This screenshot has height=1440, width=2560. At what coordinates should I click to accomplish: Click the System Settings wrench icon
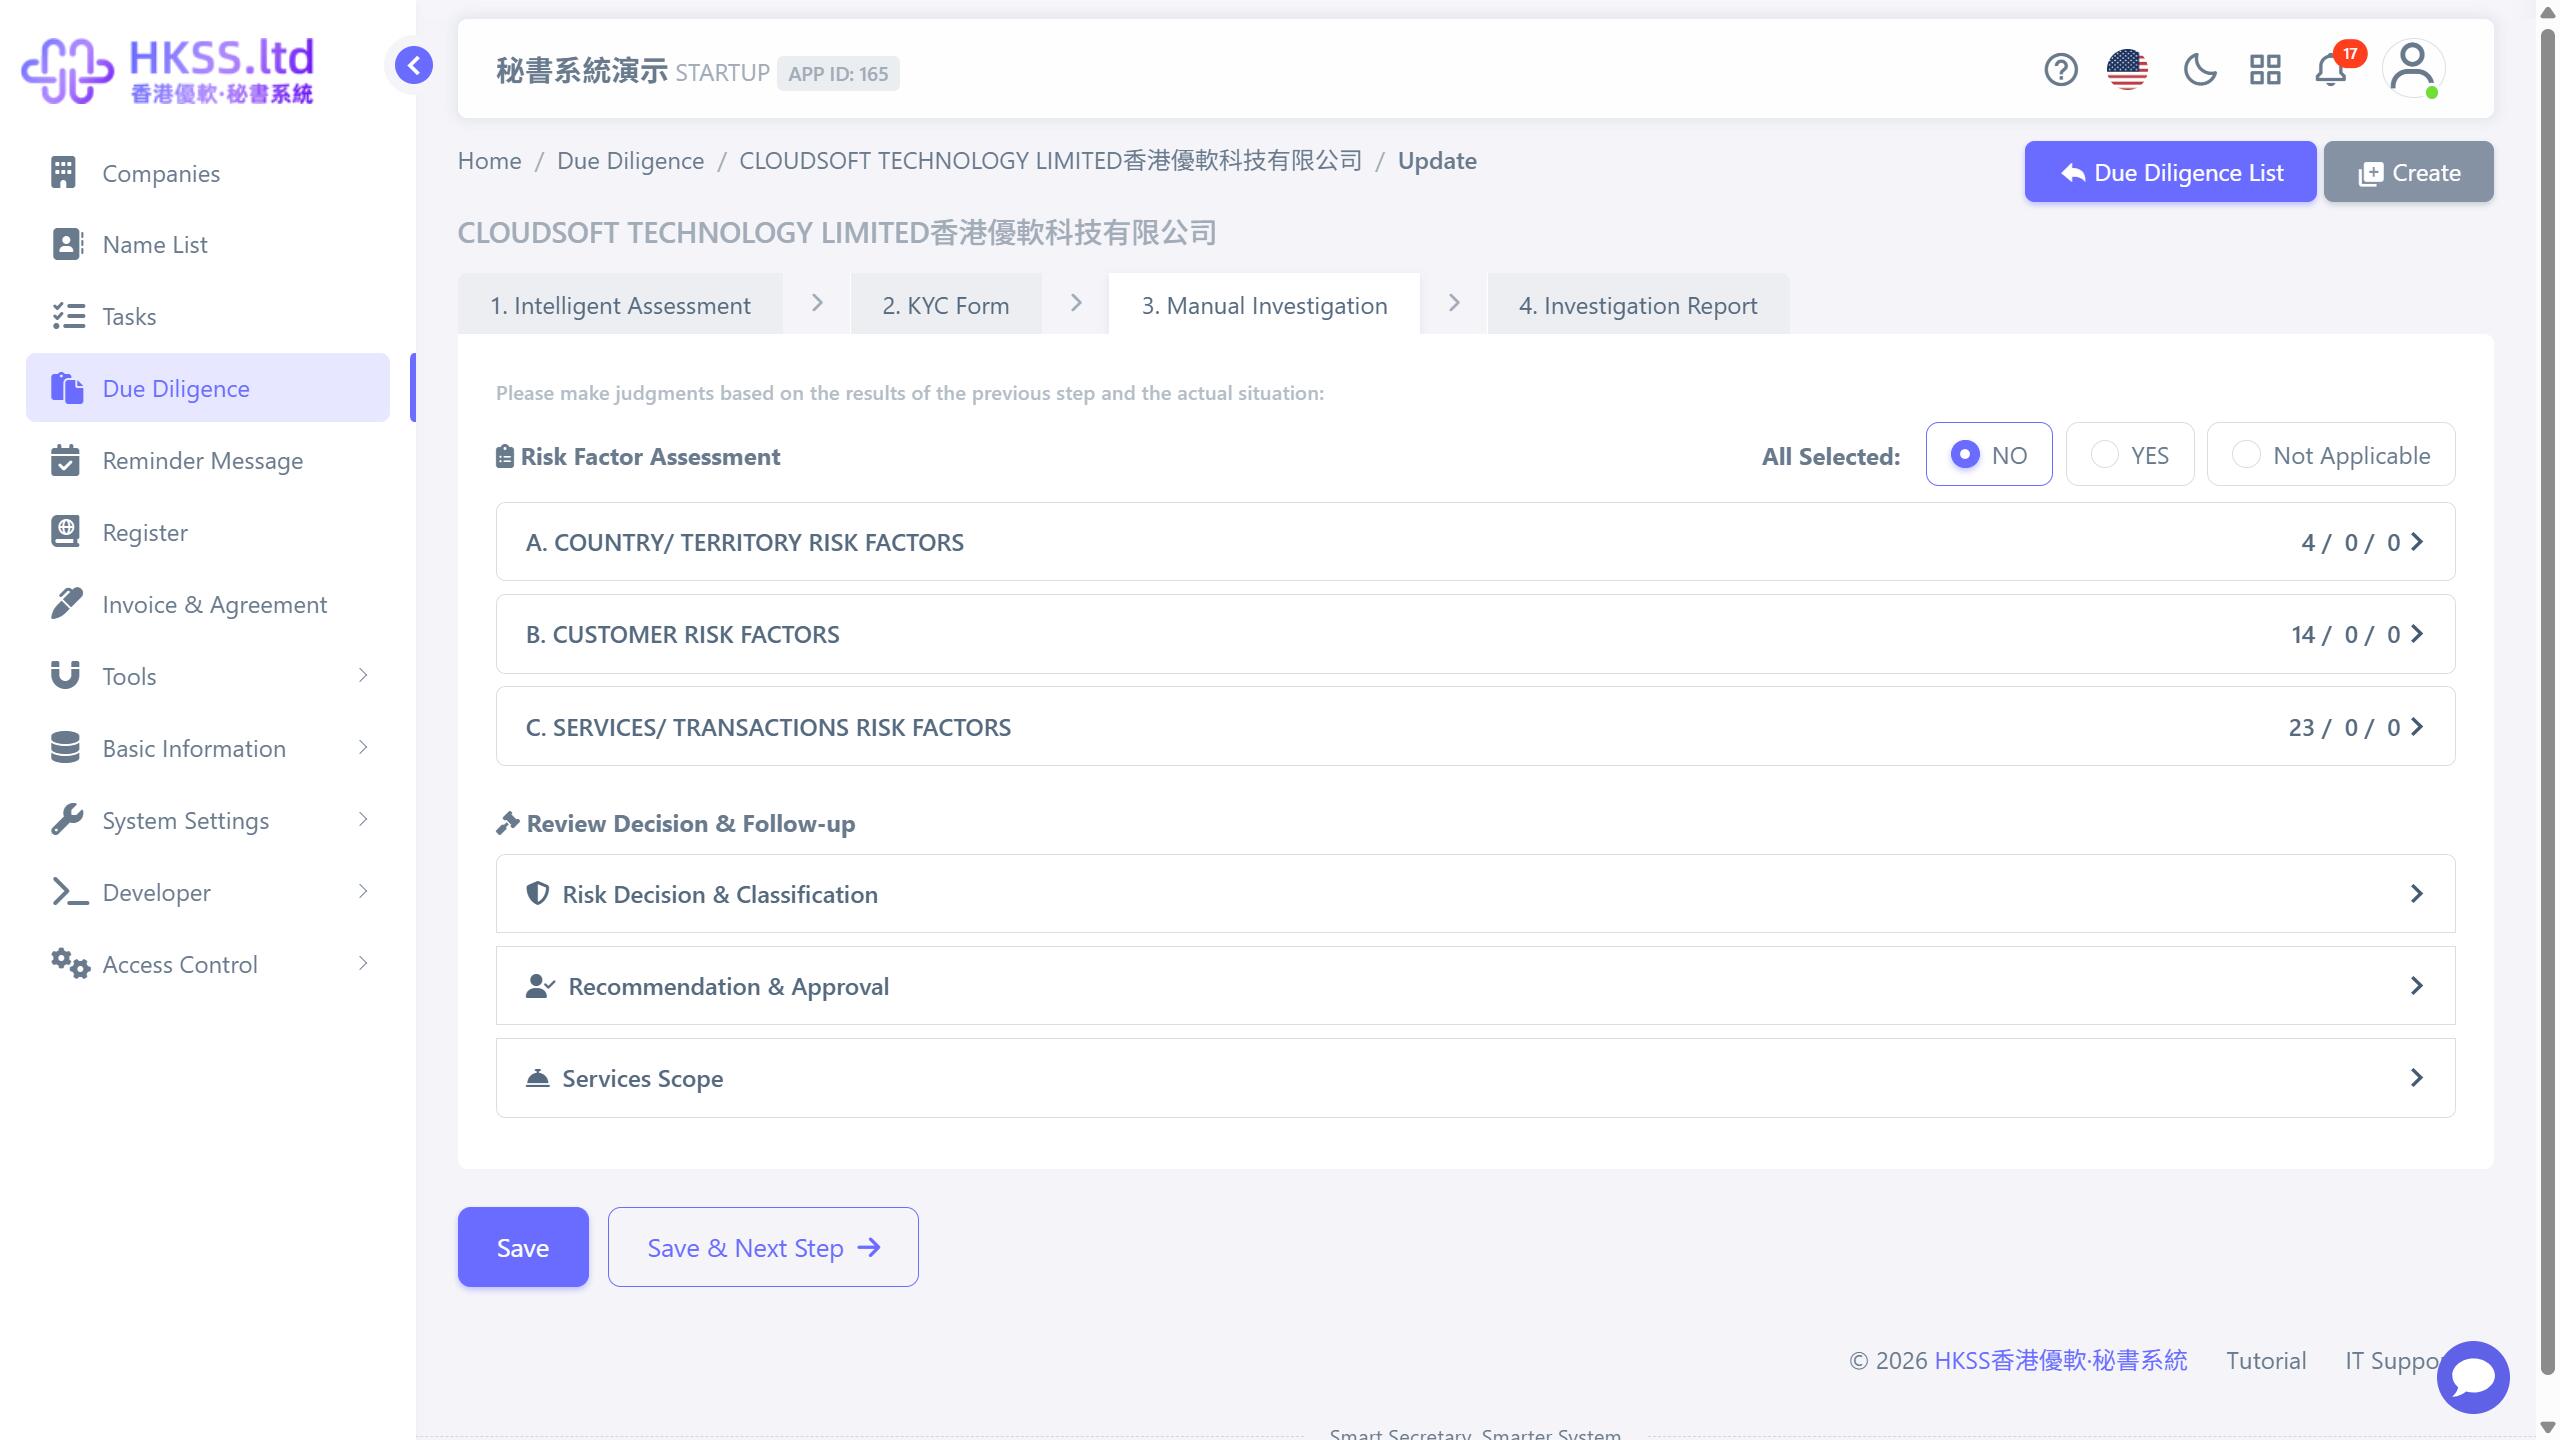click(66, 820)
